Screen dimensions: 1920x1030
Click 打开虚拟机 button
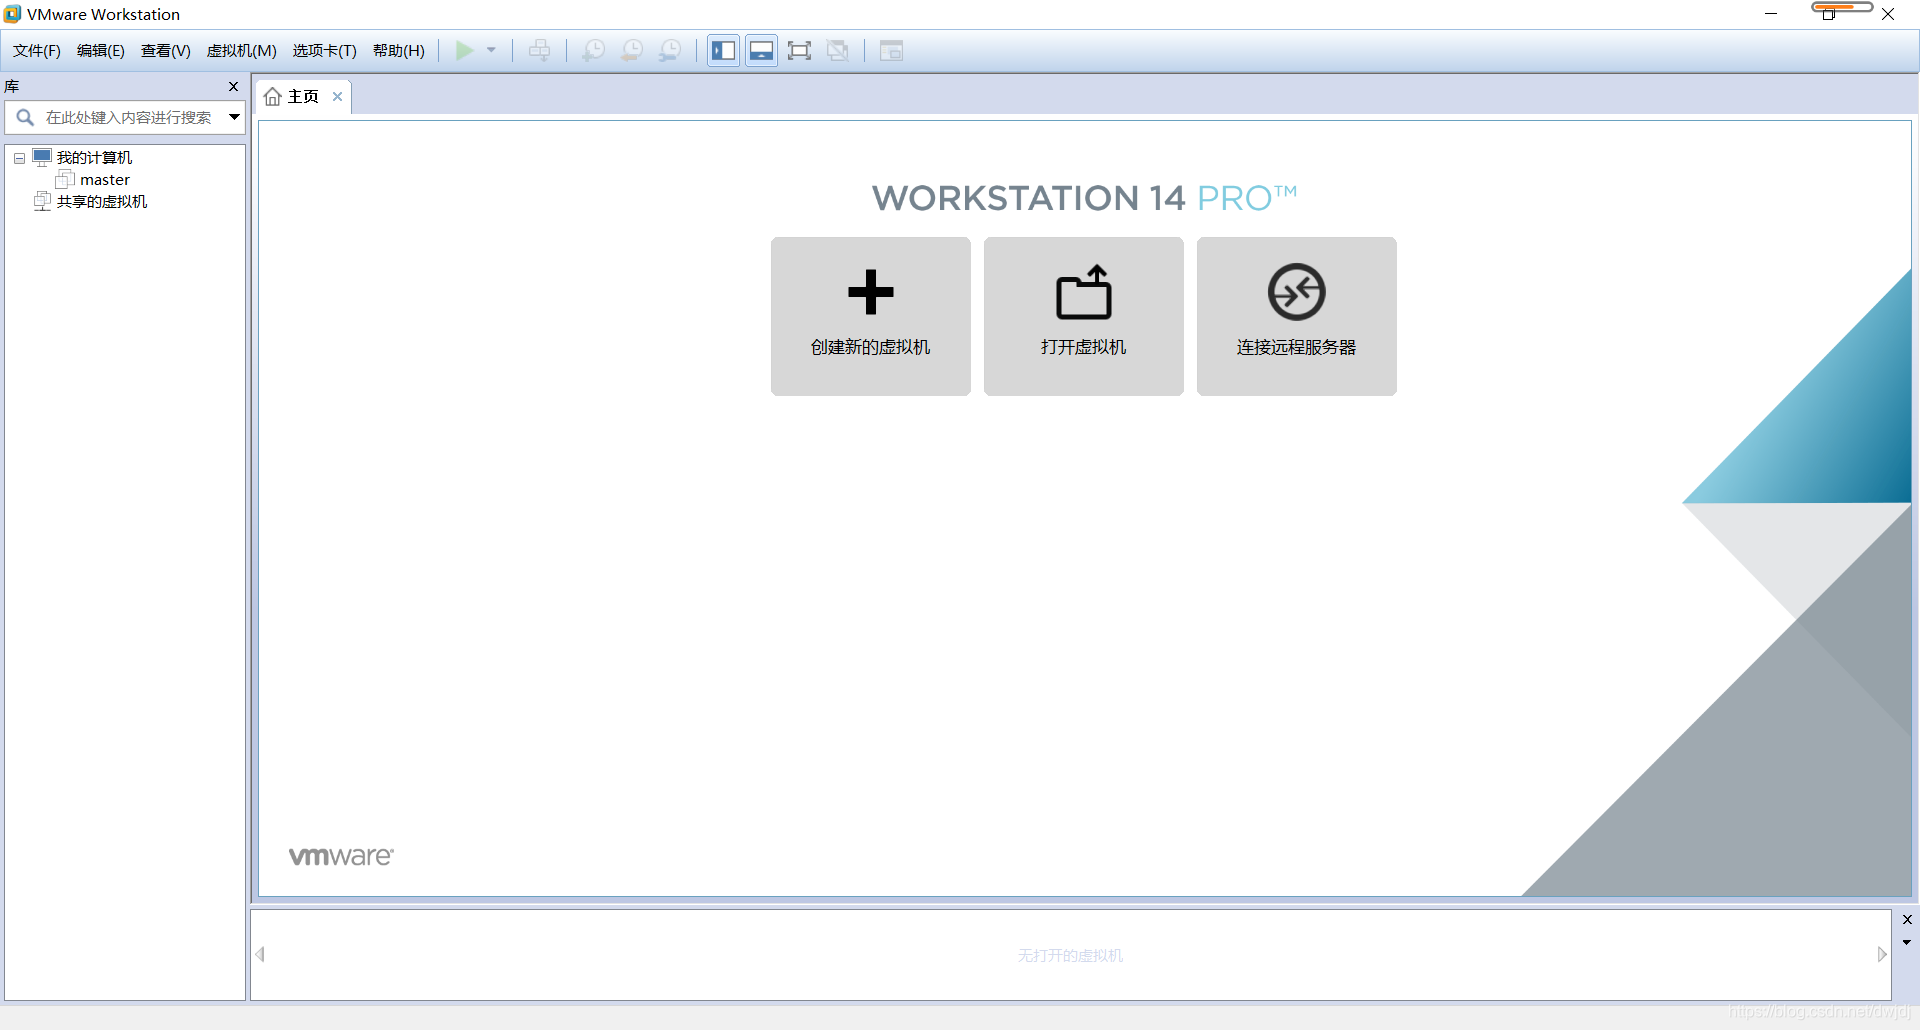coord(1084,316)
